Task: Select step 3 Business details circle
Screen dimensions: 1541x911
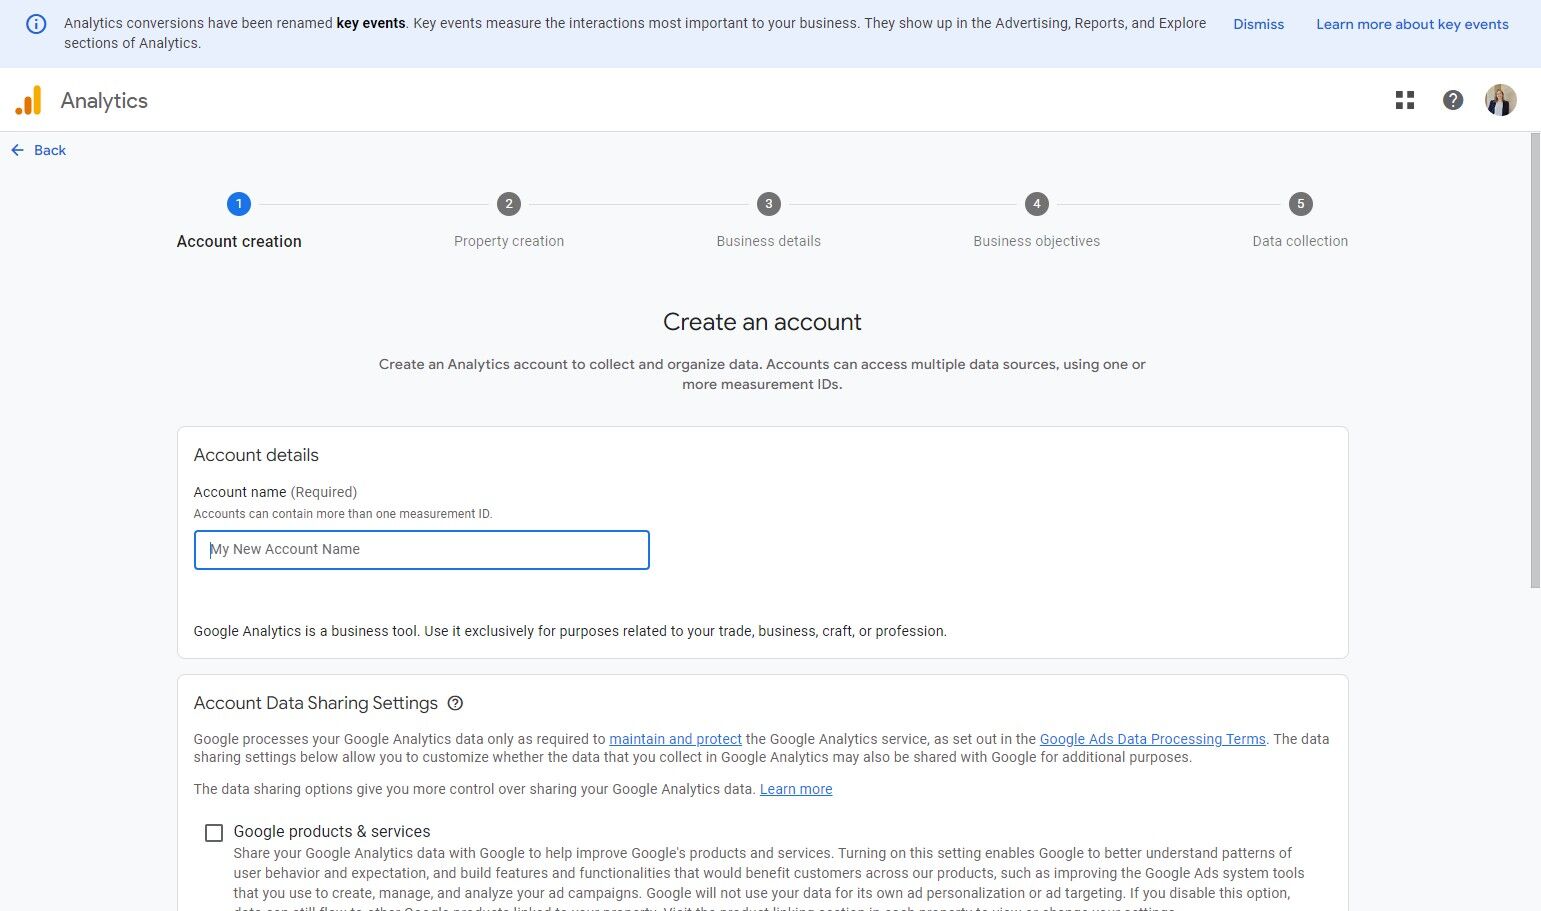Action: tap(768, 204)
